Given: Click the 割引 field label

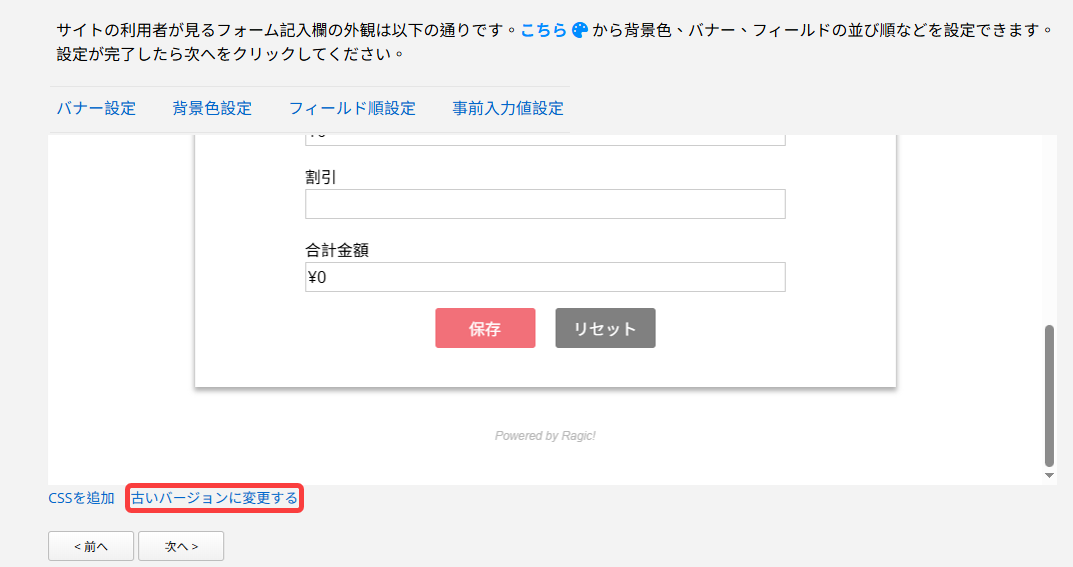Looking at the screenshot, I should click(319, 177).
